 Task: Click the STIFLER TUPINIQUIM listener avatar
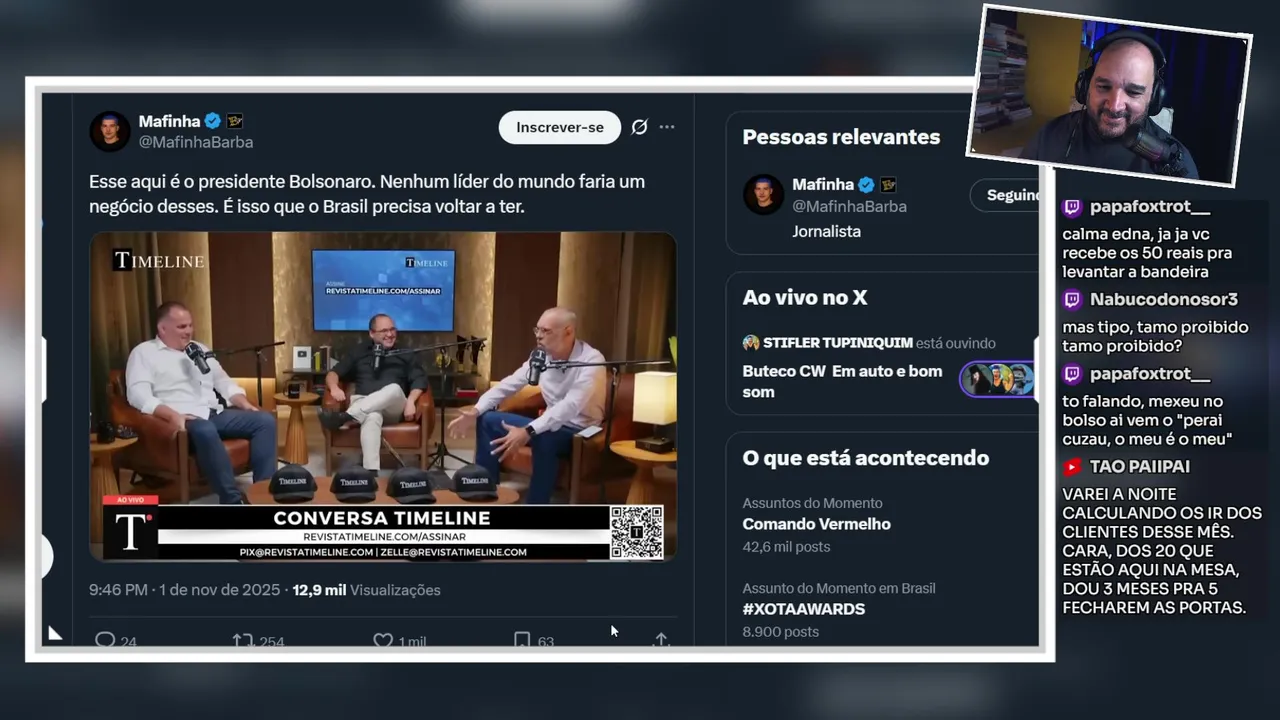(751, 343)
